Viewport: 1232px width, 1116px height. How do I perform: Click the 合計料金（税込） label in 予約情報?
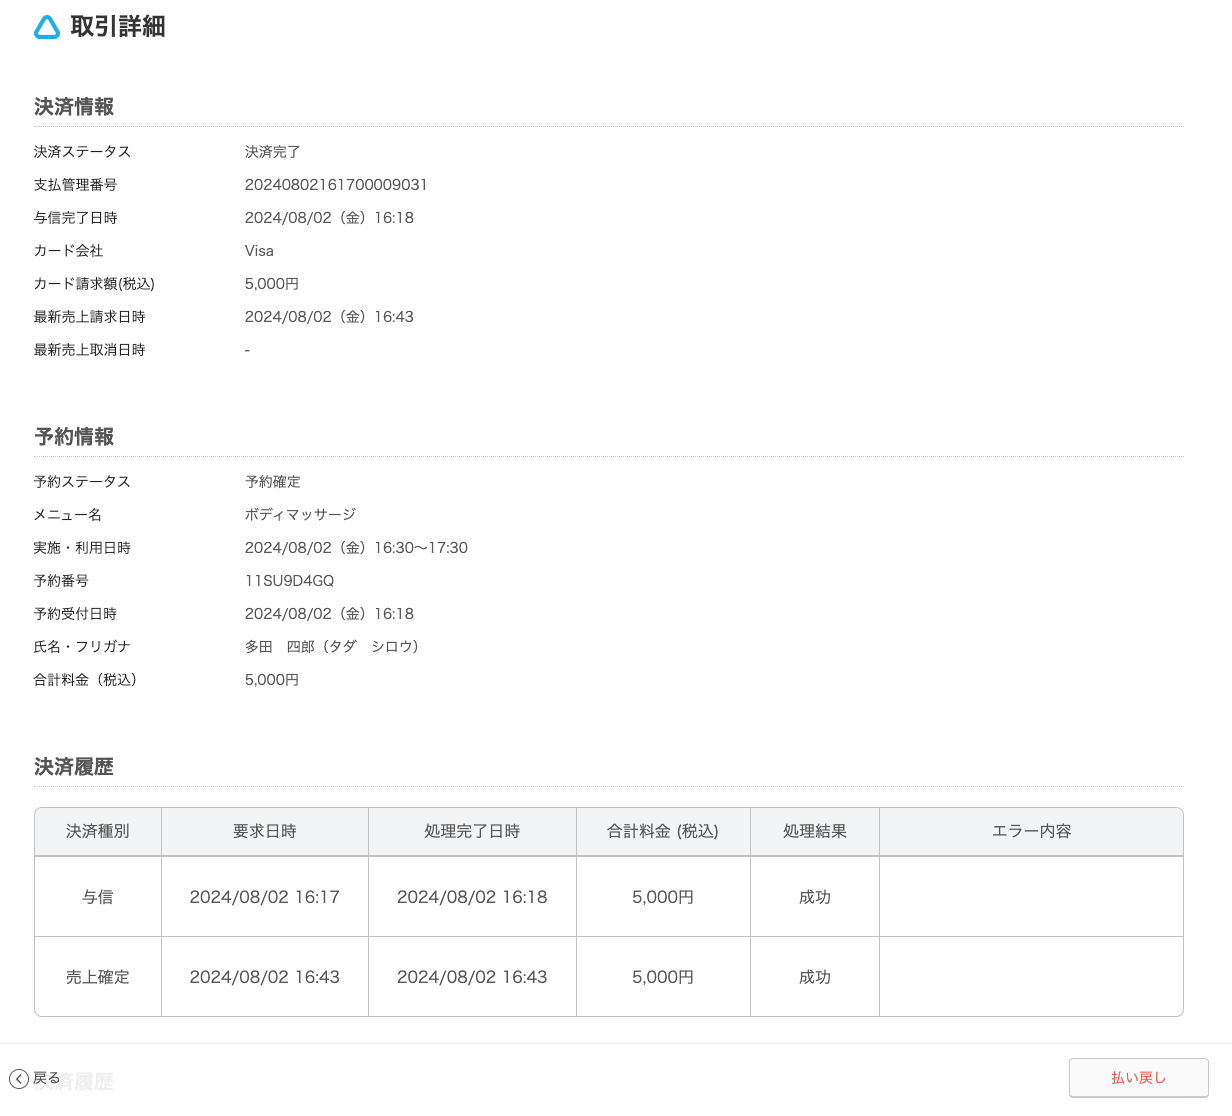89,680
